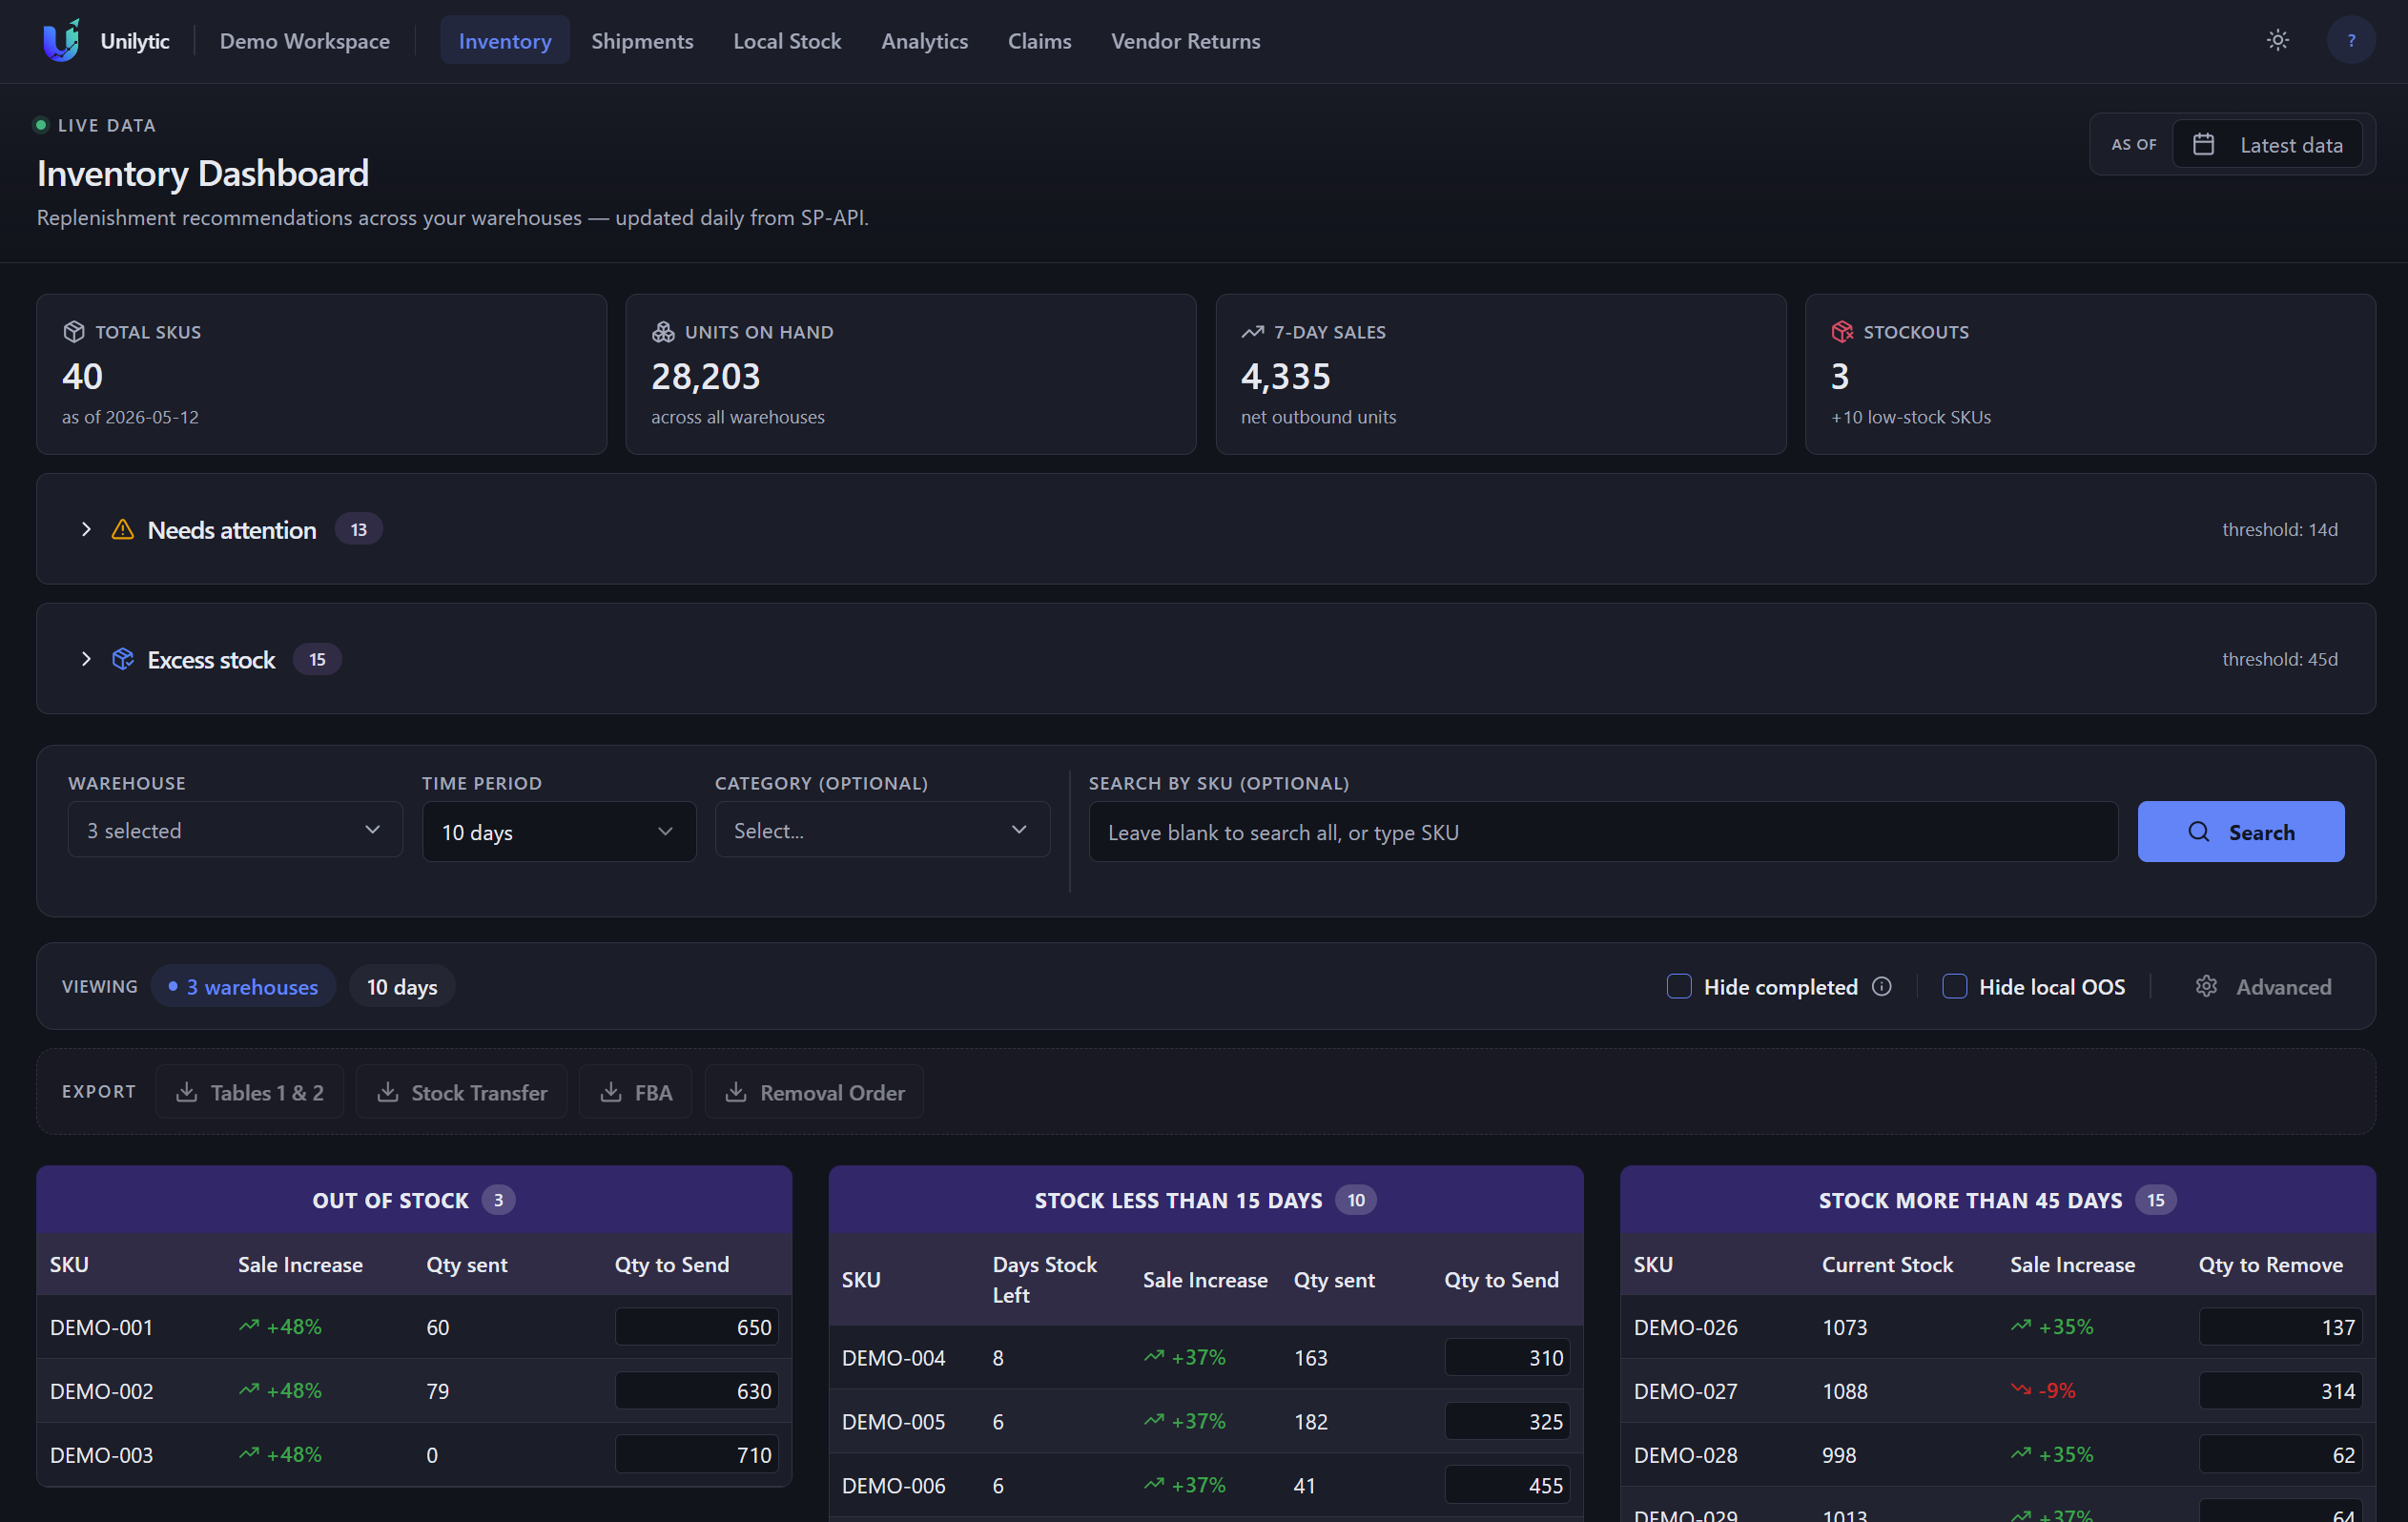Open help via the question mark icon

[x=2351, y=40]
